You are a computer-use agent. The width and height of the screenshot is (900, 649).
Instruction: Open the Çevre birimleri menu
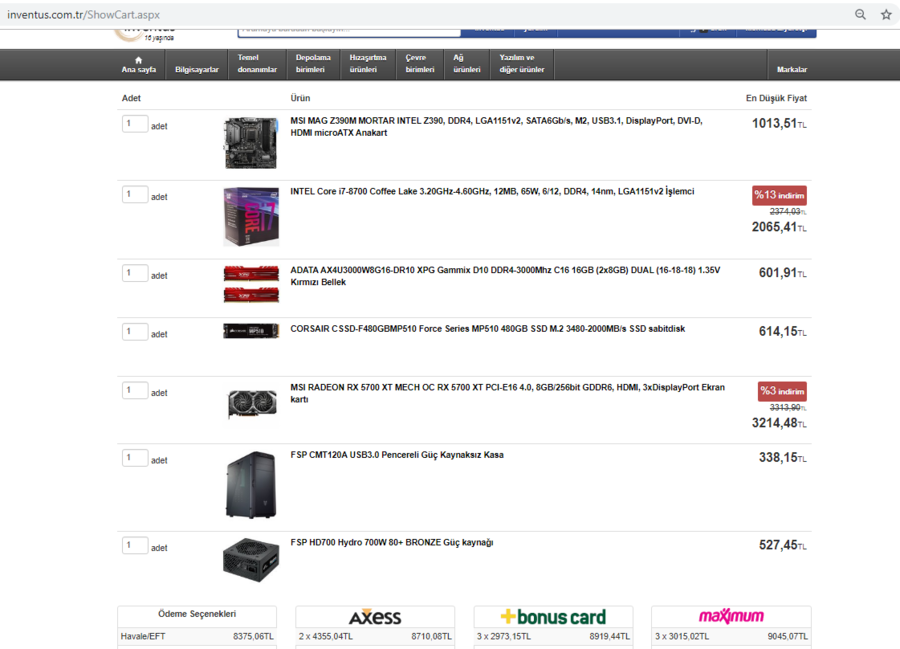[x=420, y=64]
